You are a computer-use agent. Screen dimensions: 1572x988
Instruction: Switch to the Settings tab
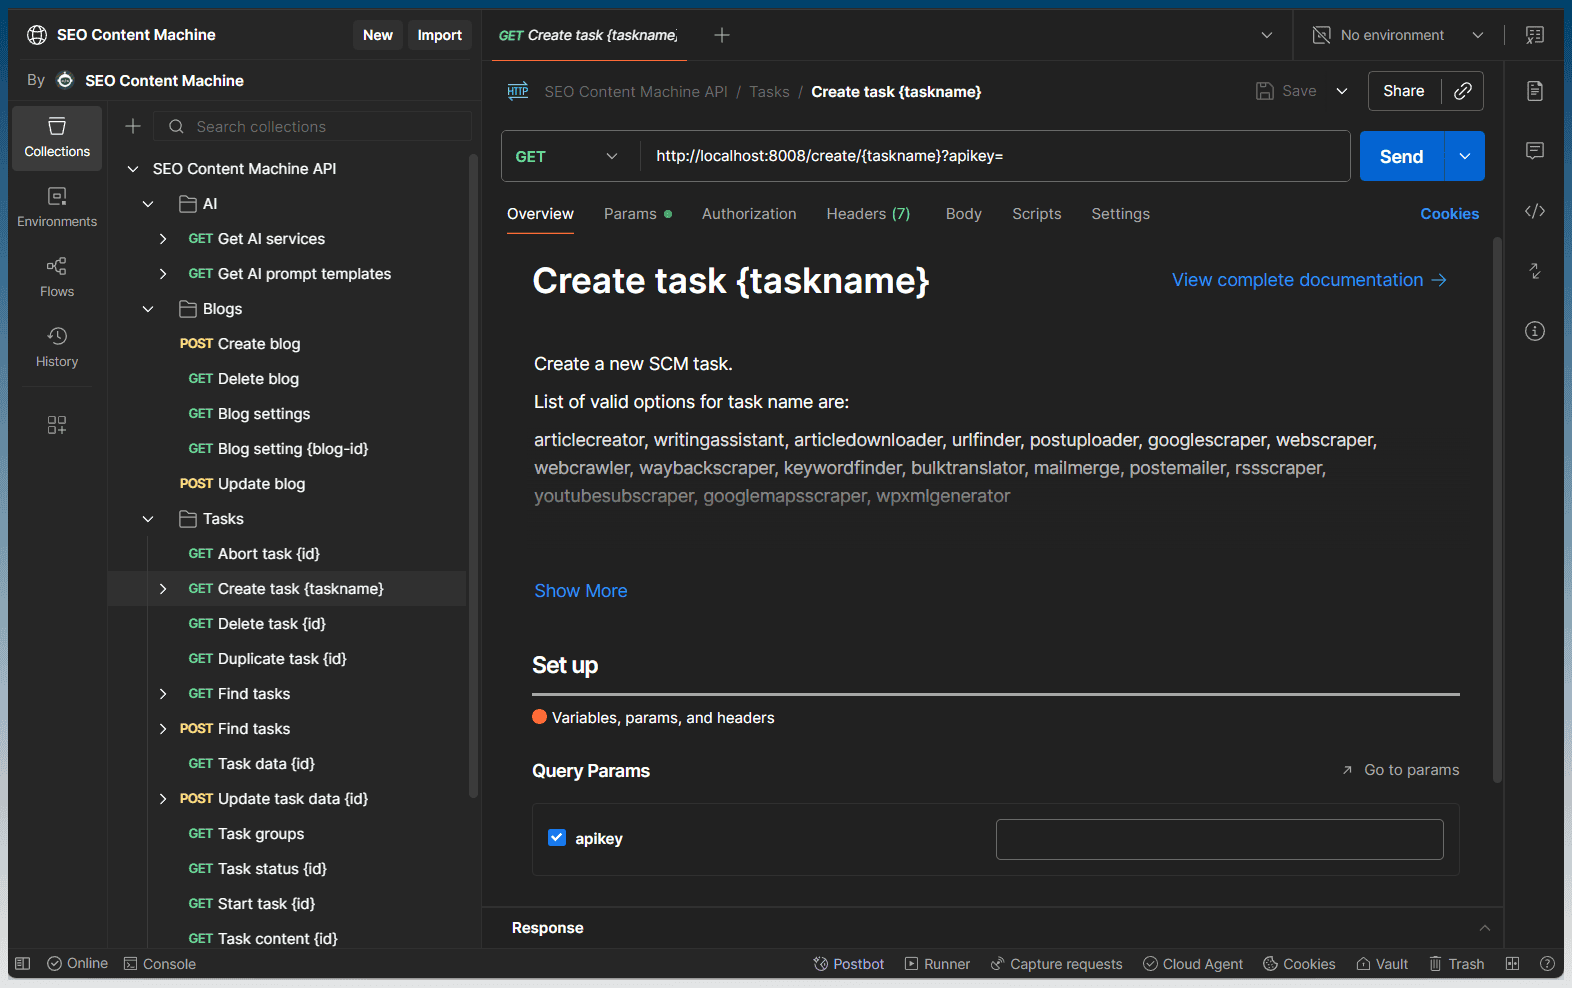click(1120, 214)
